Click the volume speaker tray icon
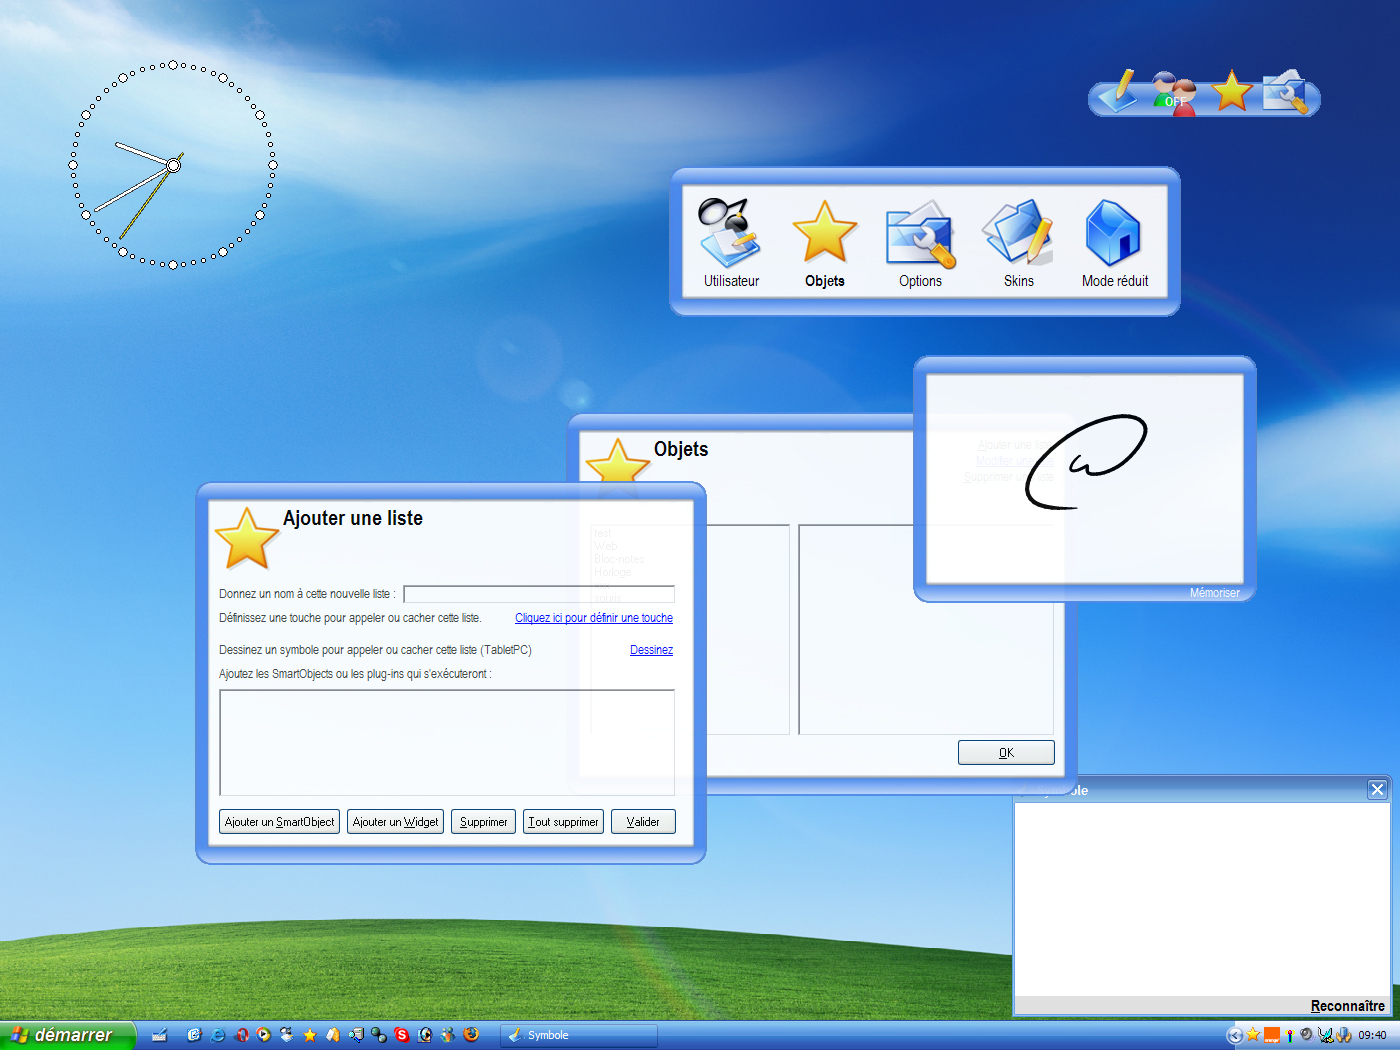Viewport: 1400px width, 1050px height. pos(1307,1034)
